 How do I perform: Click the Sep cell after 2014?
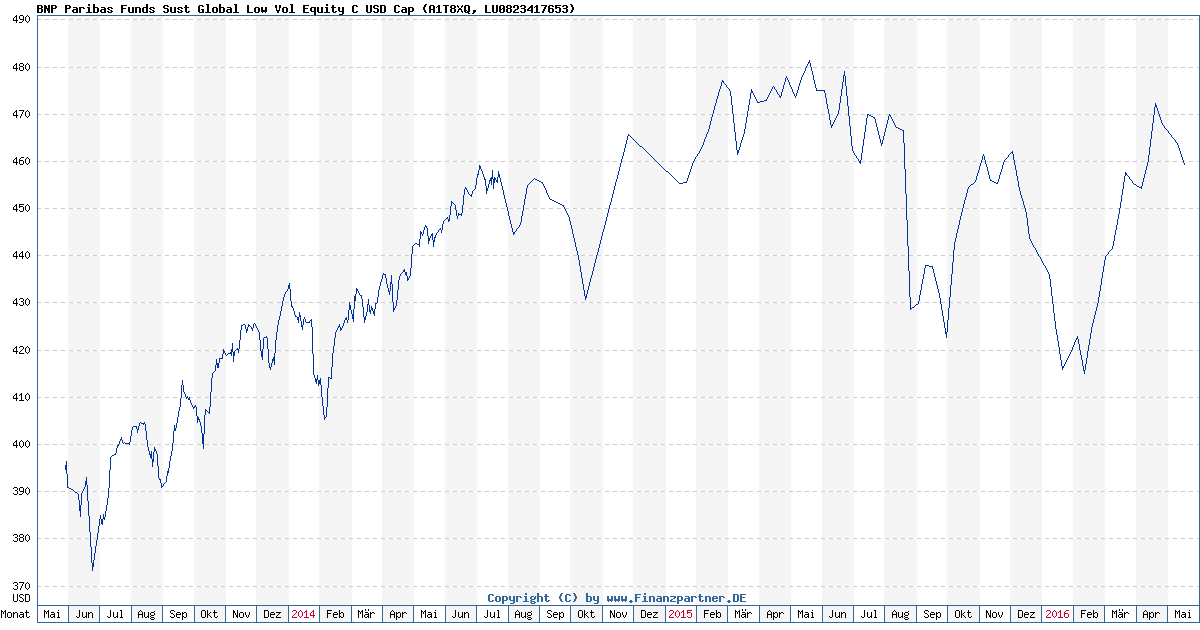click(x=554, y=615)
